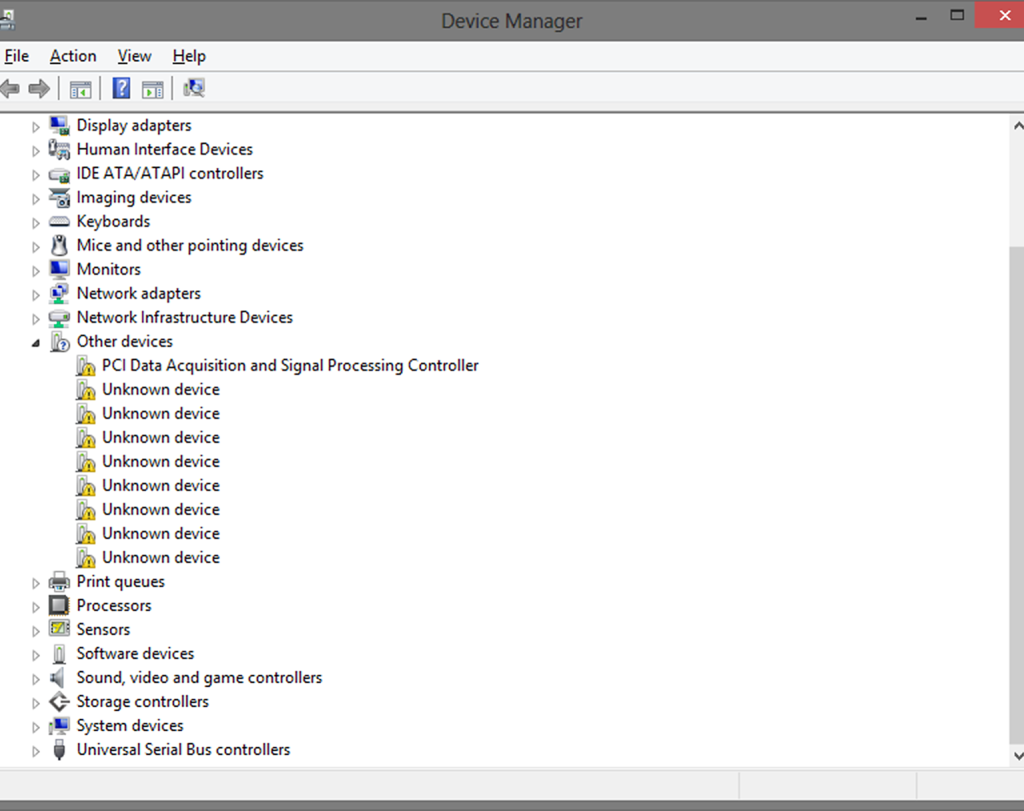
Task: Expand the Display adapters node
Action: coord(36,127)
